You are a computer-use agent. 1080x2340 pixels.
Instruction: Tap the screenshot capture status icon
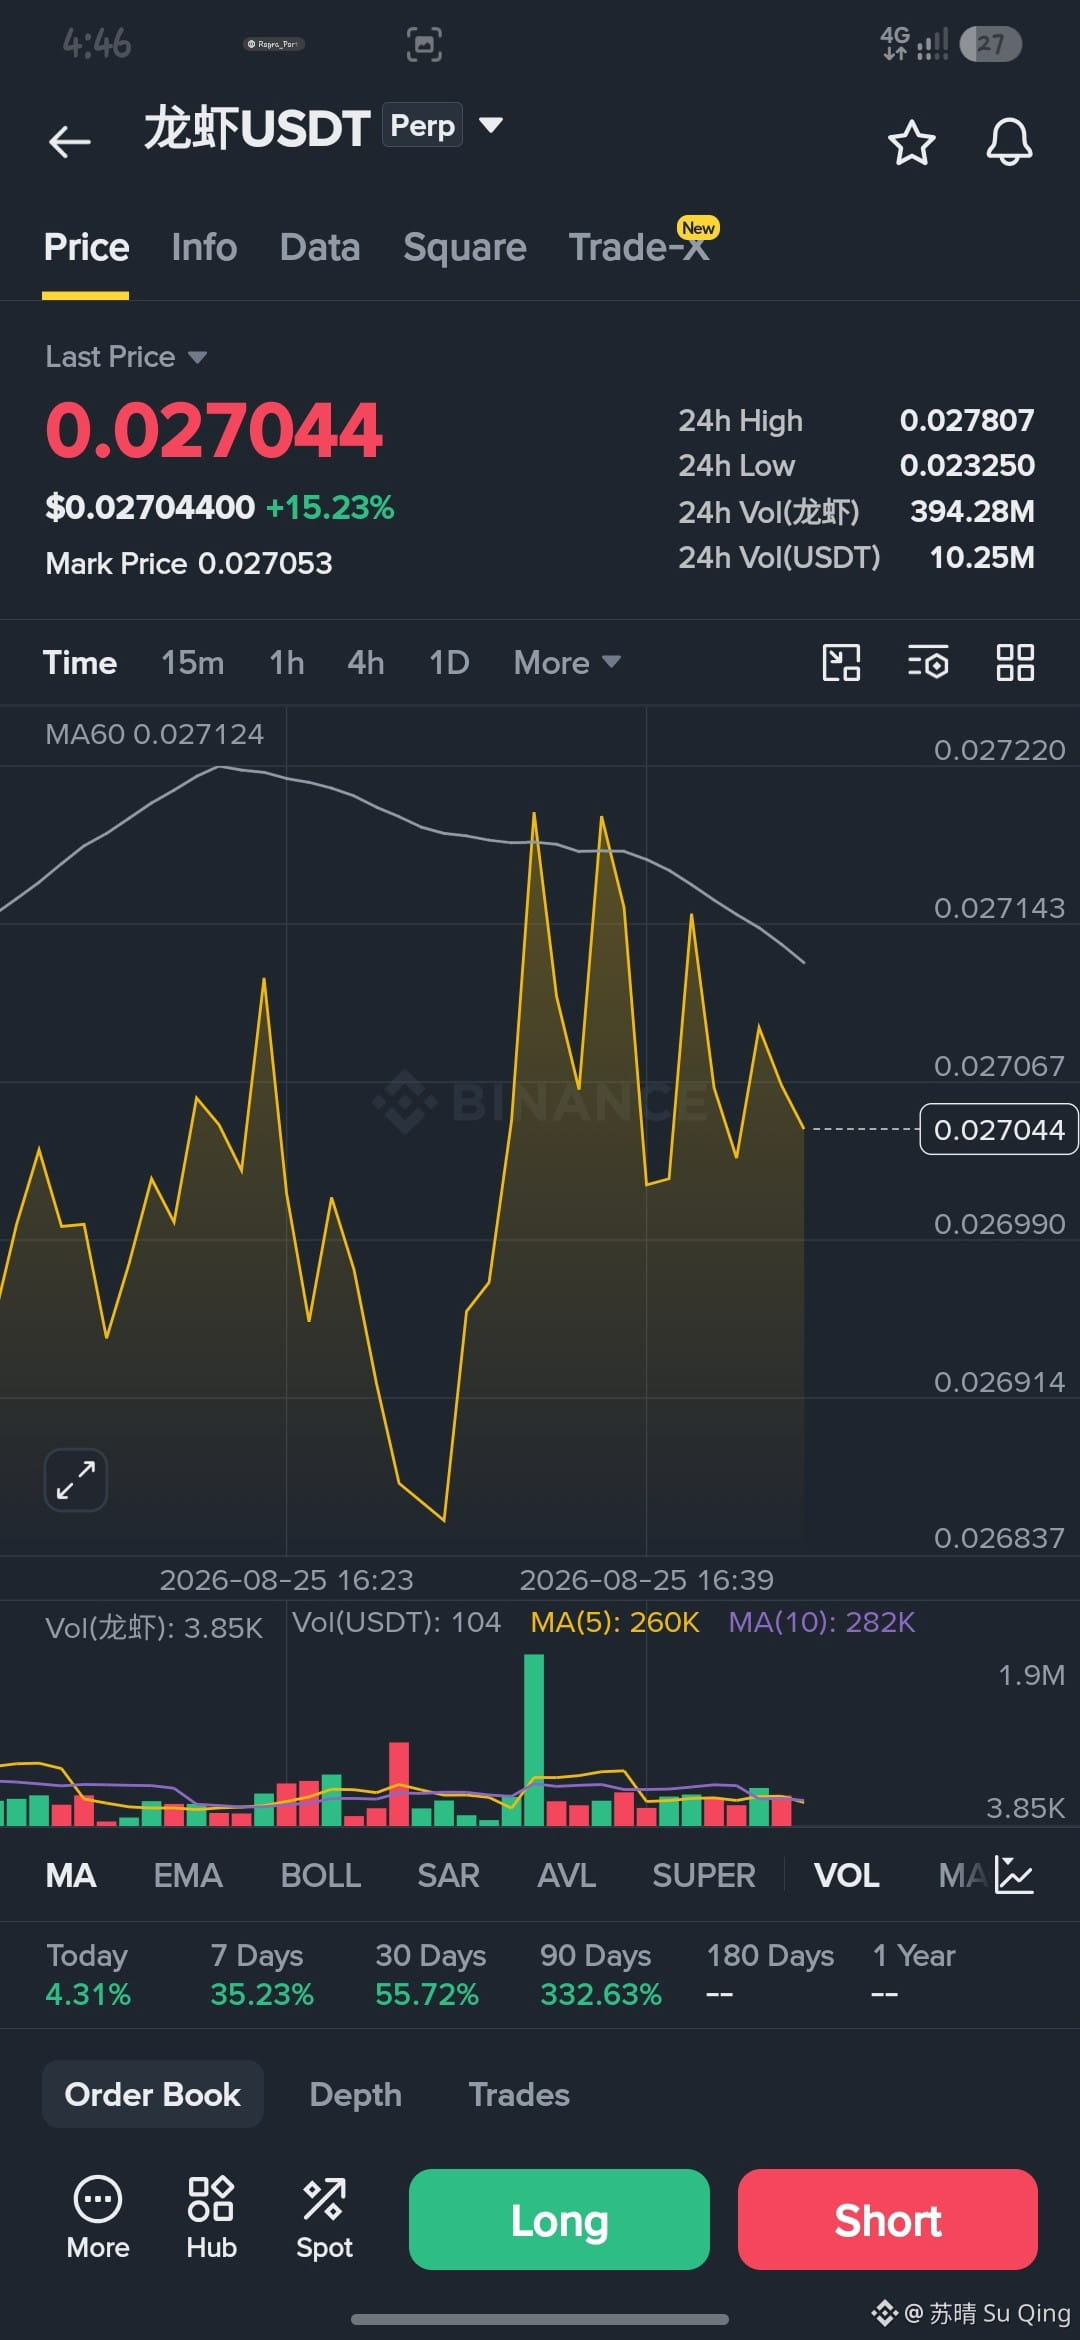tap(424, 44)
